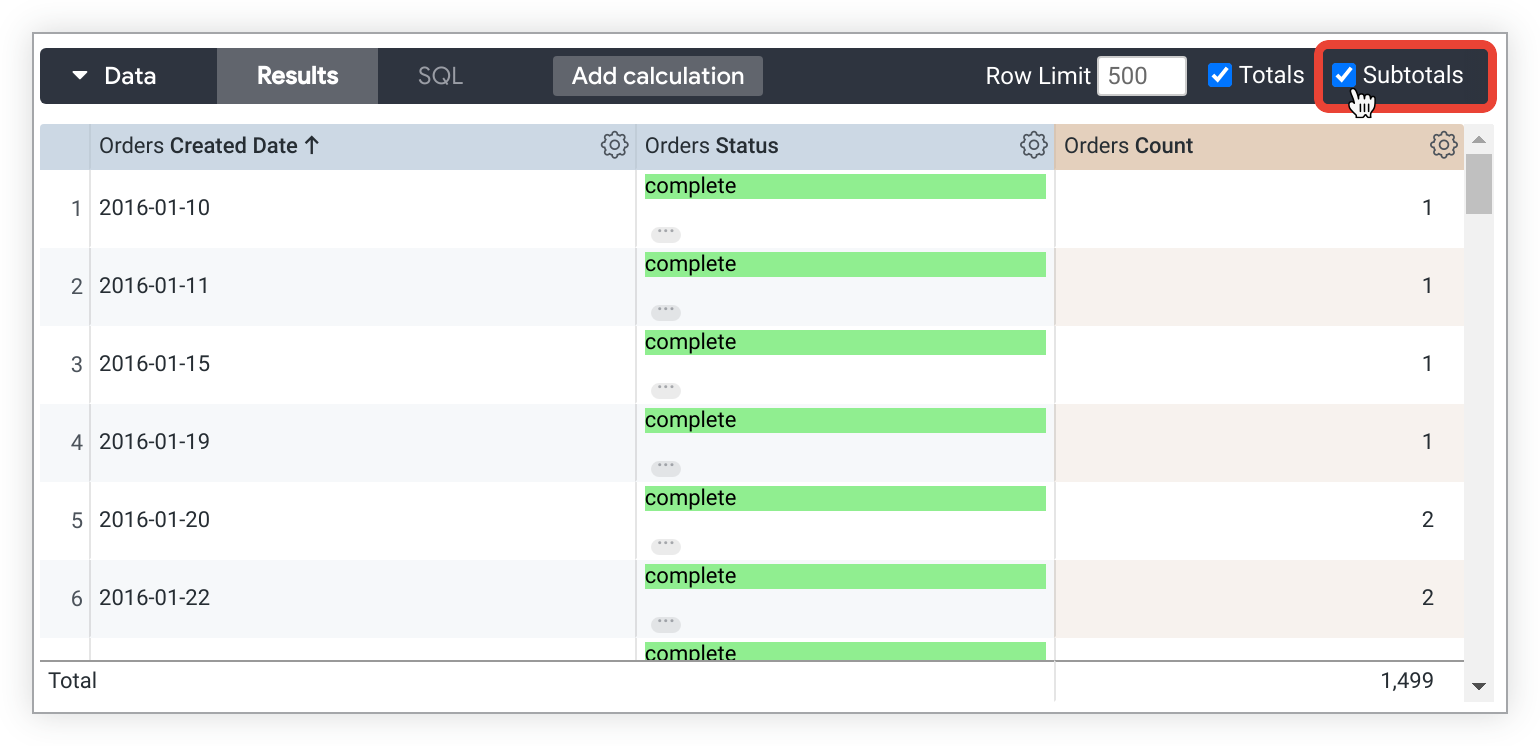Click the ellipsis under the 2016-01-10 status
This screenshot has height=746, width=1540.
click(x=665, y=234)
